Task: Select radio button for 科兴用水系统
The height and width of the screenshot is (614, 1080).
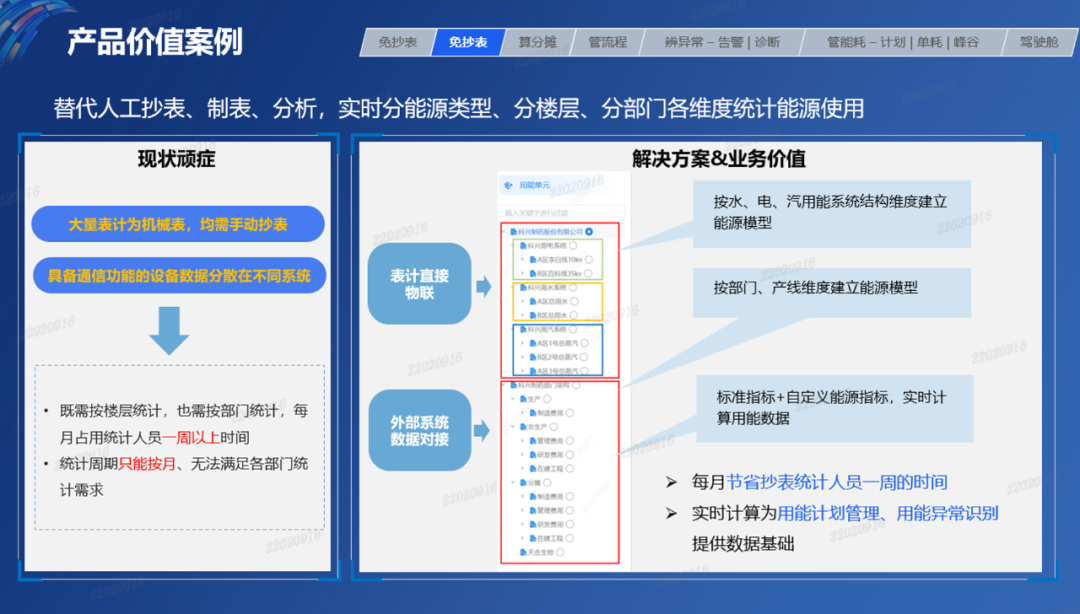Action: tap(572, 287)
